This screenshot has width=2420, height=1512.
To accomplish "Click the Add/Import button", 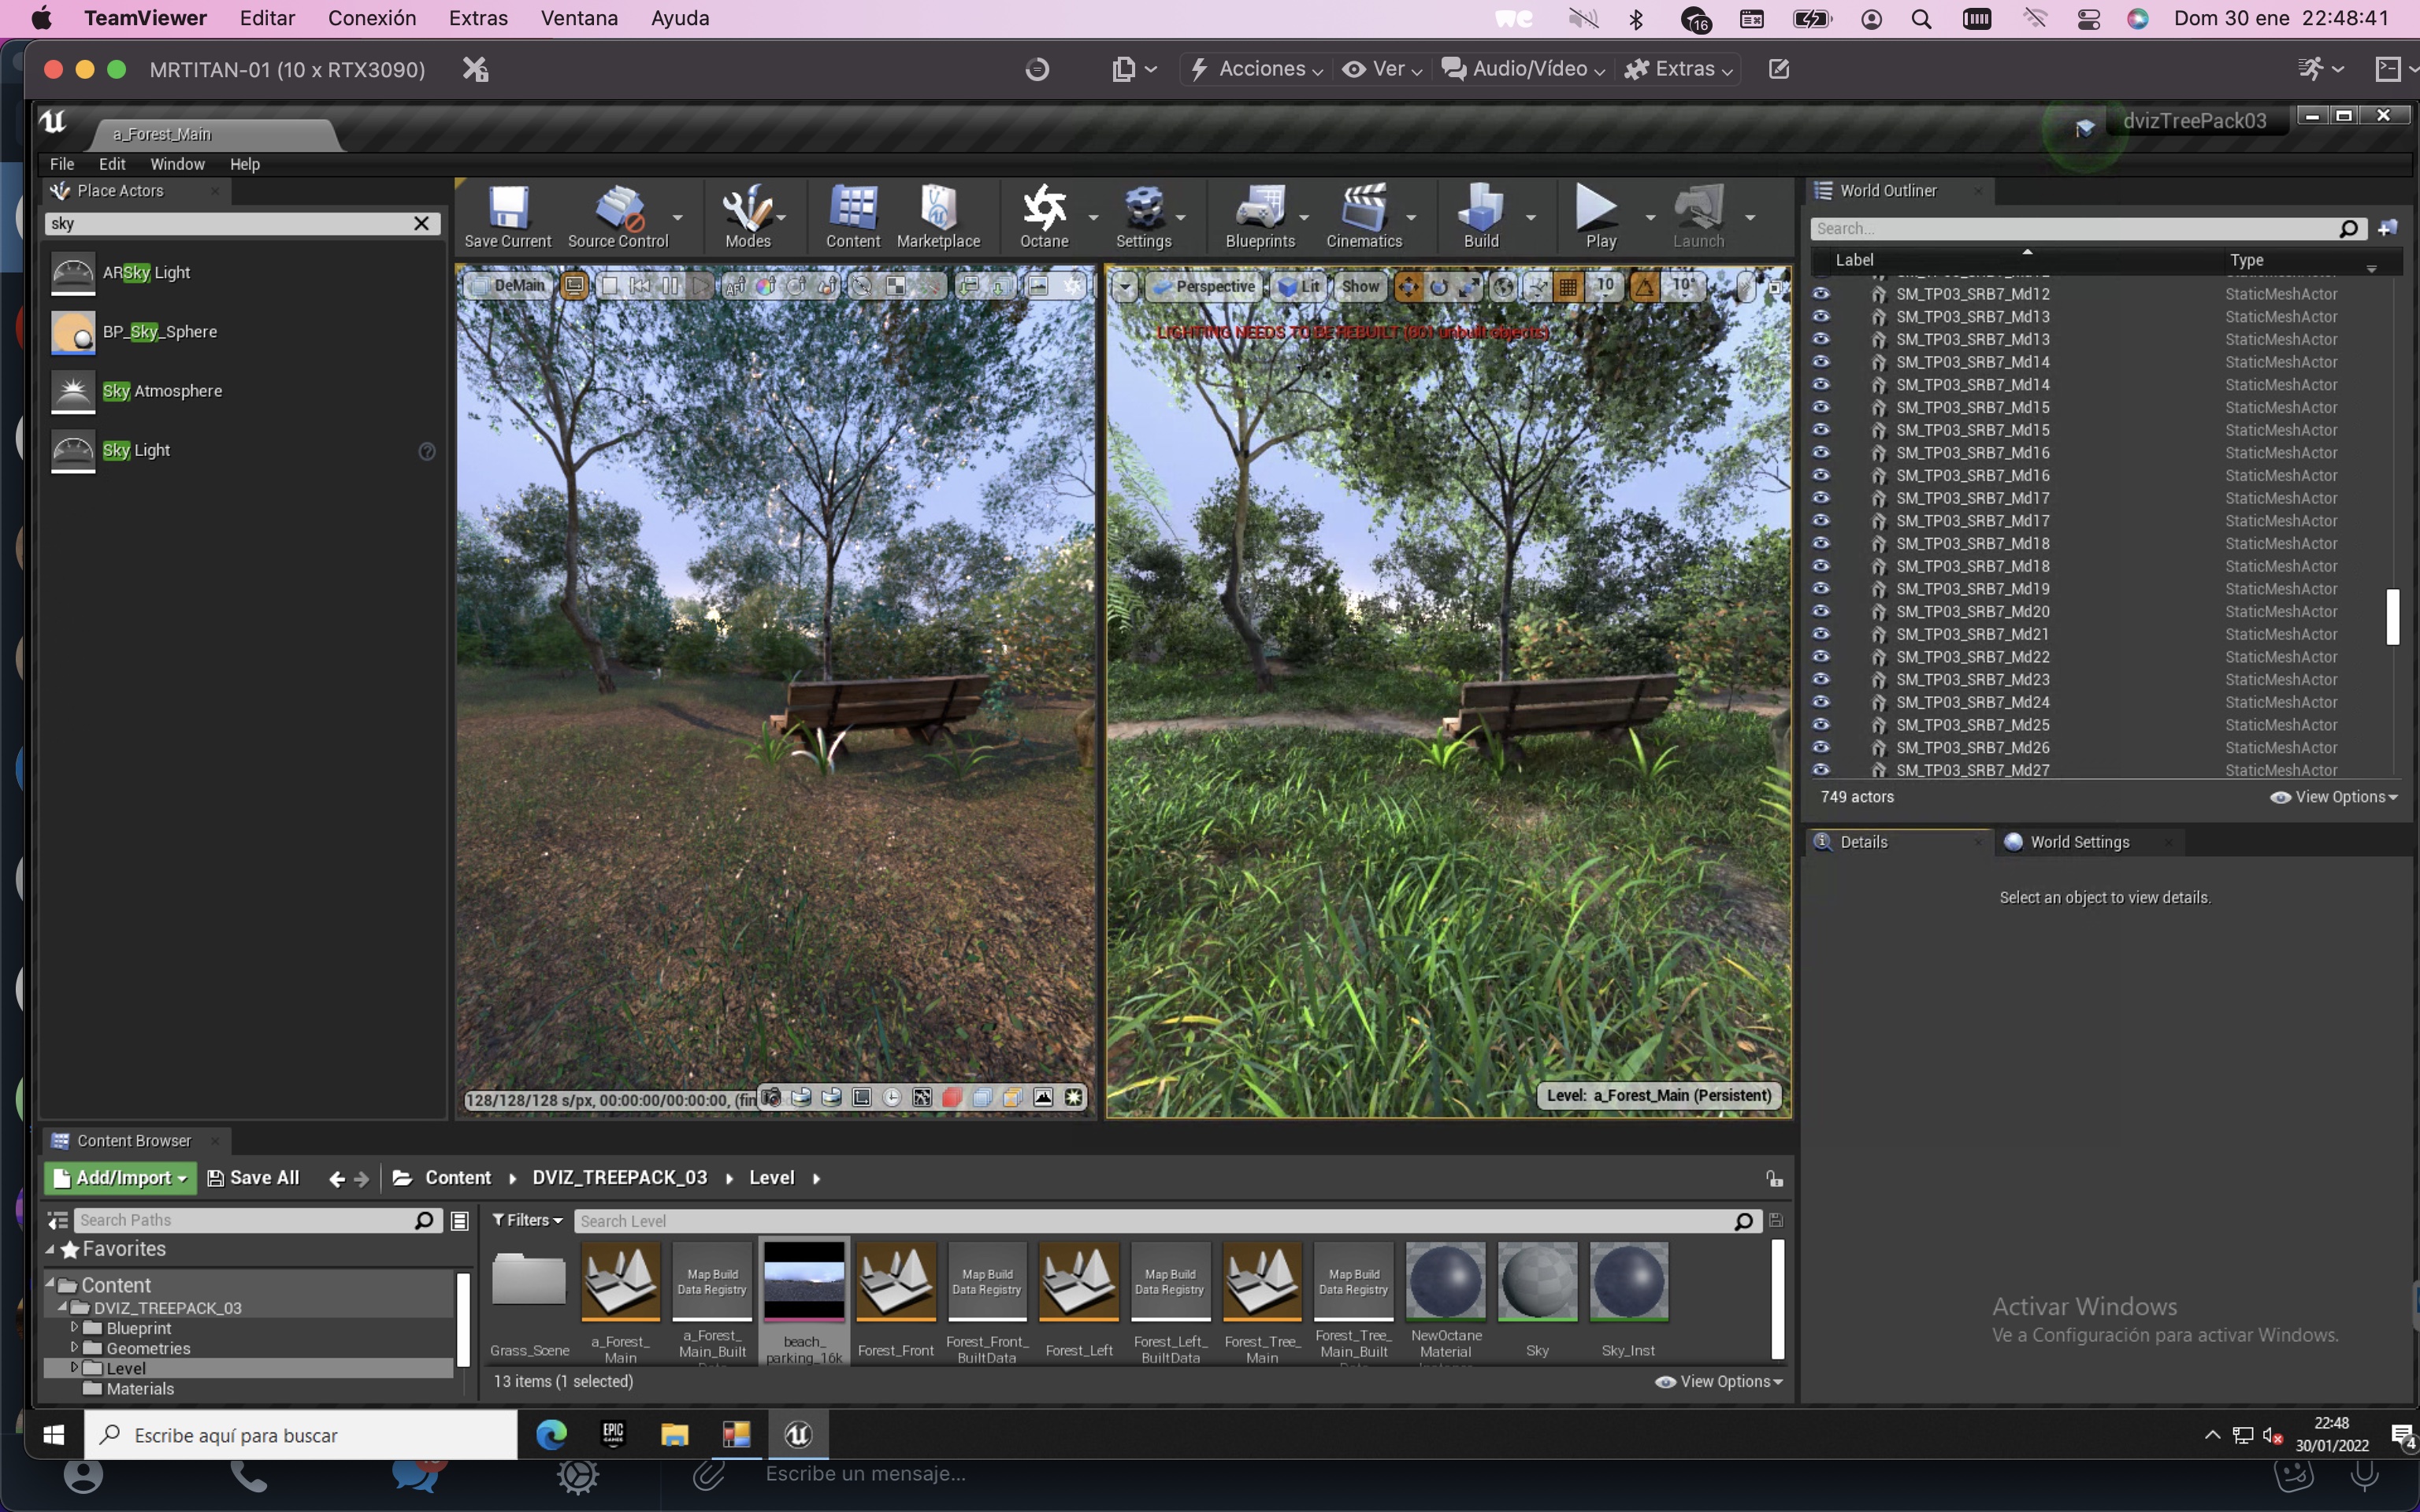I will coord(120,1178).
